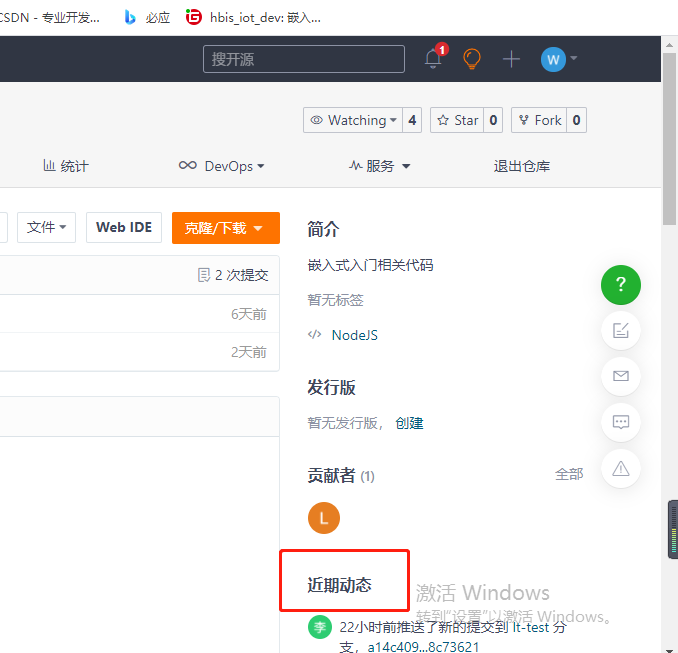The width and height of the screenshot is (678, 653).
Task: Click the Star count 0
Action: coord(493,120)
